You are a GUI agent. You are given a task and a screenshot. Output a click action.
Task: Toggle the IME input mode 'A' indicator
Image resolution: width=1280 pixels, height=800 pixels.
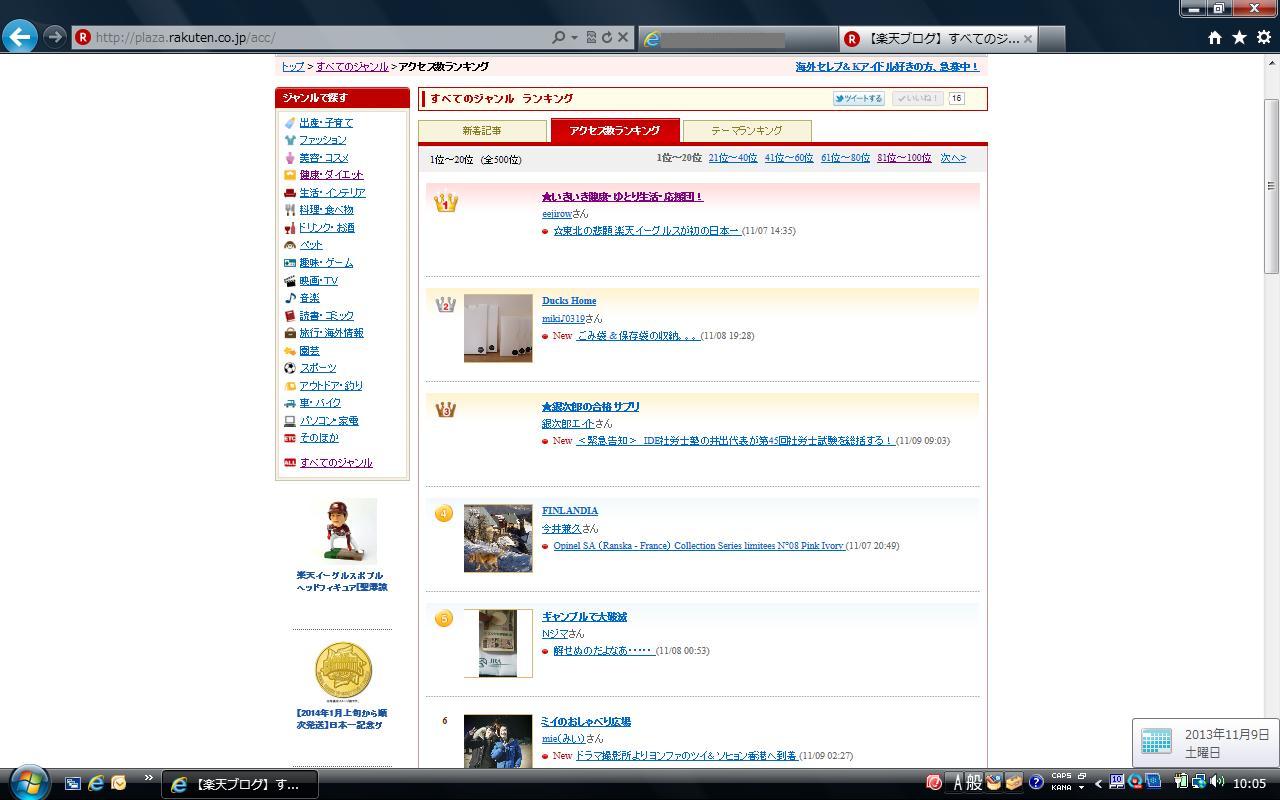point(956,782)
